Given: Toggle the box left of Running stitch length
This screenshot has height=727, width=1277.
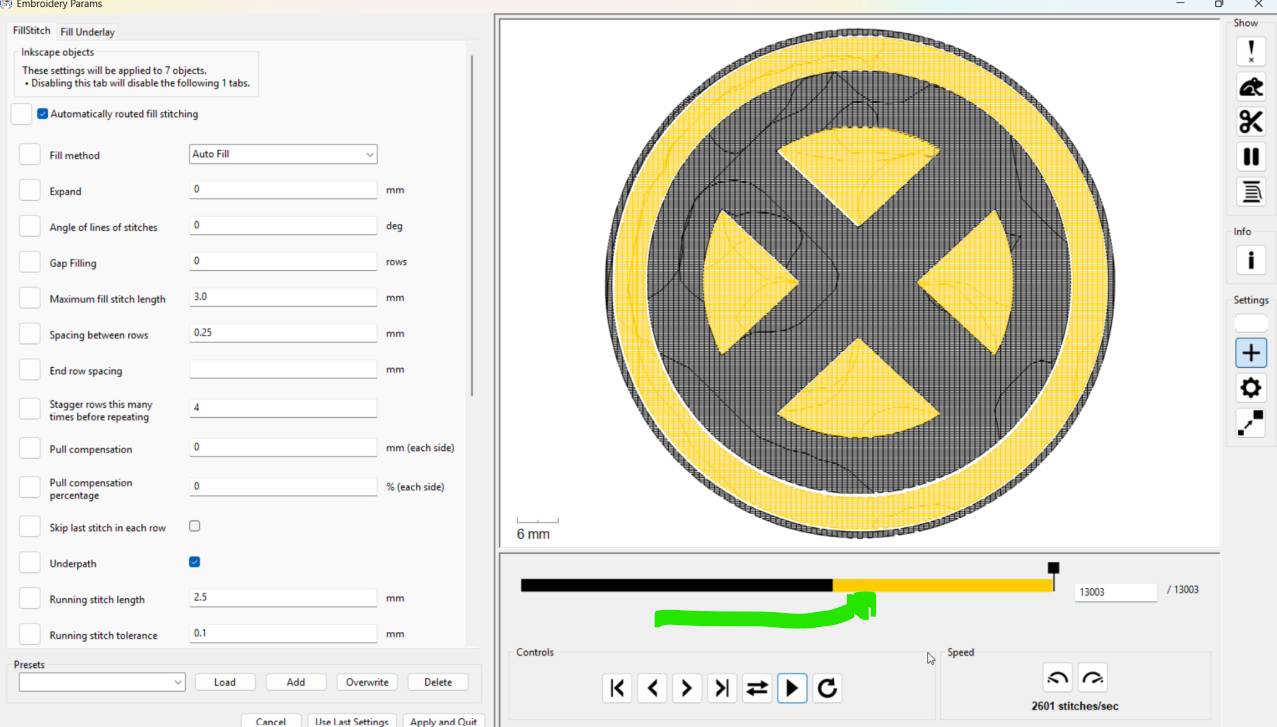Looking at the screenshot, I should [x=30, y=598].
